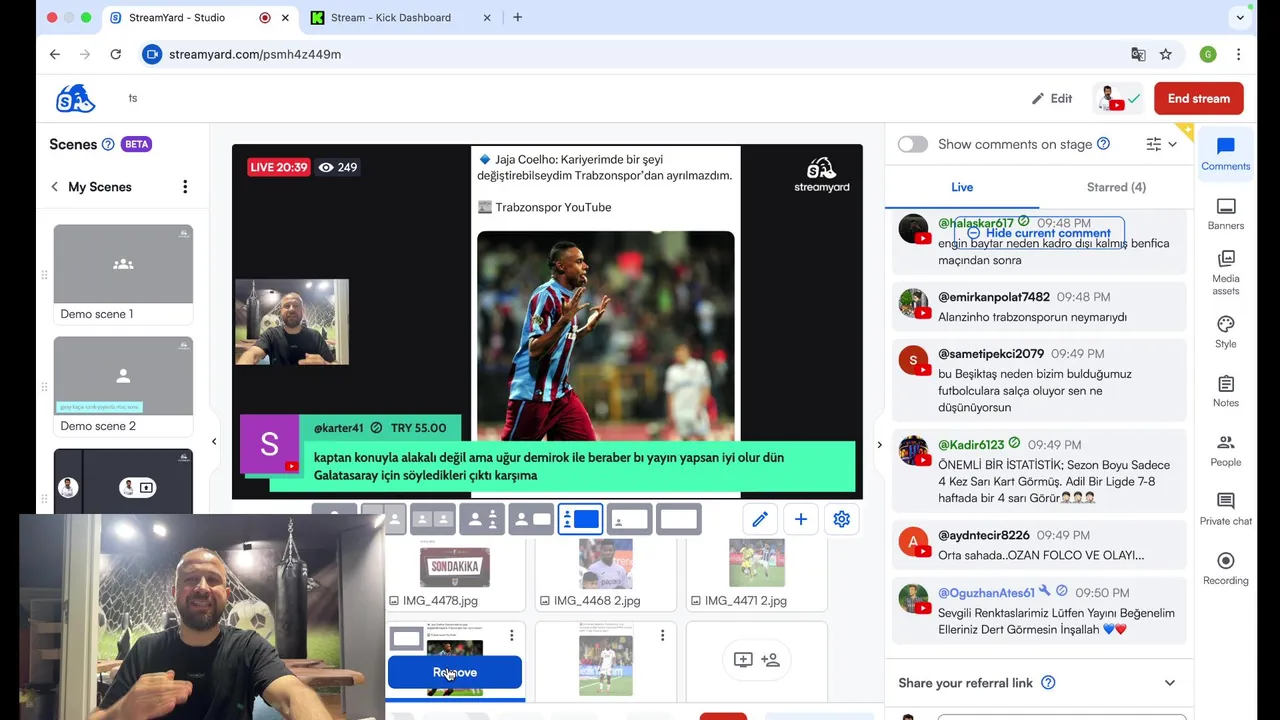Click comment by @sametipekci2079
This screenshot has height=720, width=1280.
click(1040, 380)
